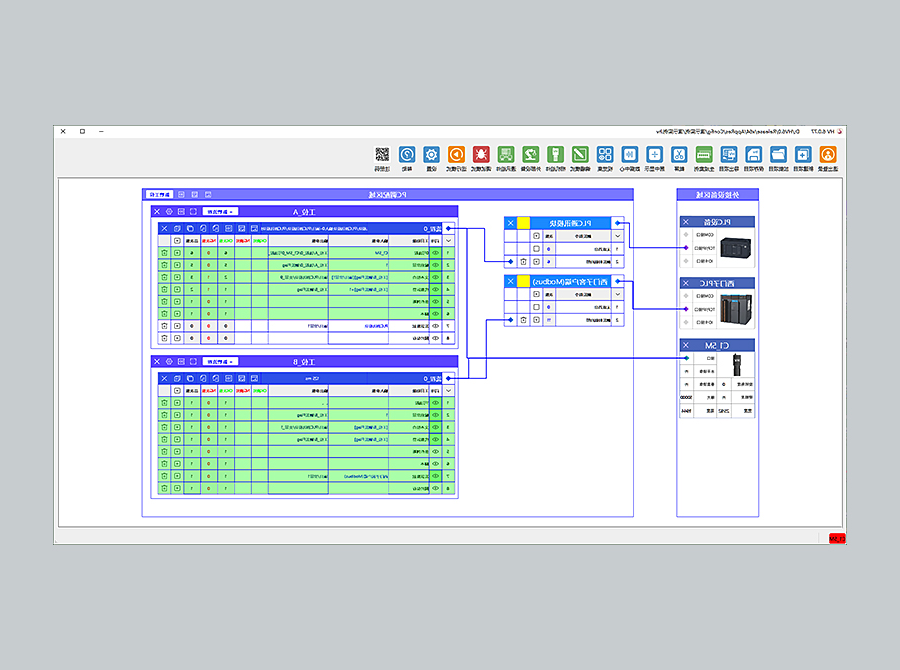Image resolution: width=900 pixels, height=670 pixels.
Task: Toggle eye visibility for row 1 in 工位_B
Action: tap(436, 403)
